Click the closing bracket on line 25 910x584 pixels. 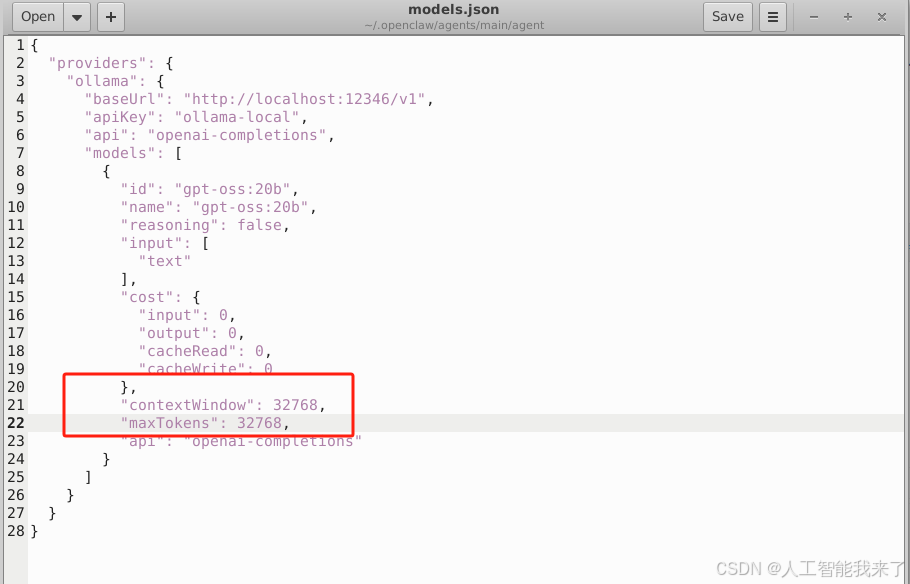(88, 477)
